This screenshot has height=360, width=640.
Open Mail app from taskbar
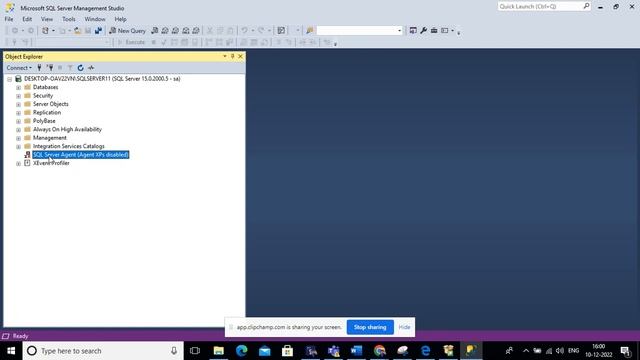tap(264, 351)
